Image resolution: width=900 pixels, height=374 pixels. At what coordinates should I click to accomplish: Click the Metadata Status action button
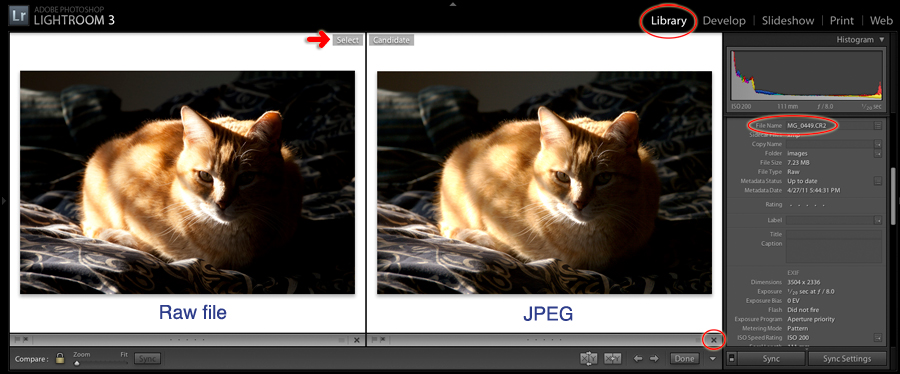tap(878, 181)
